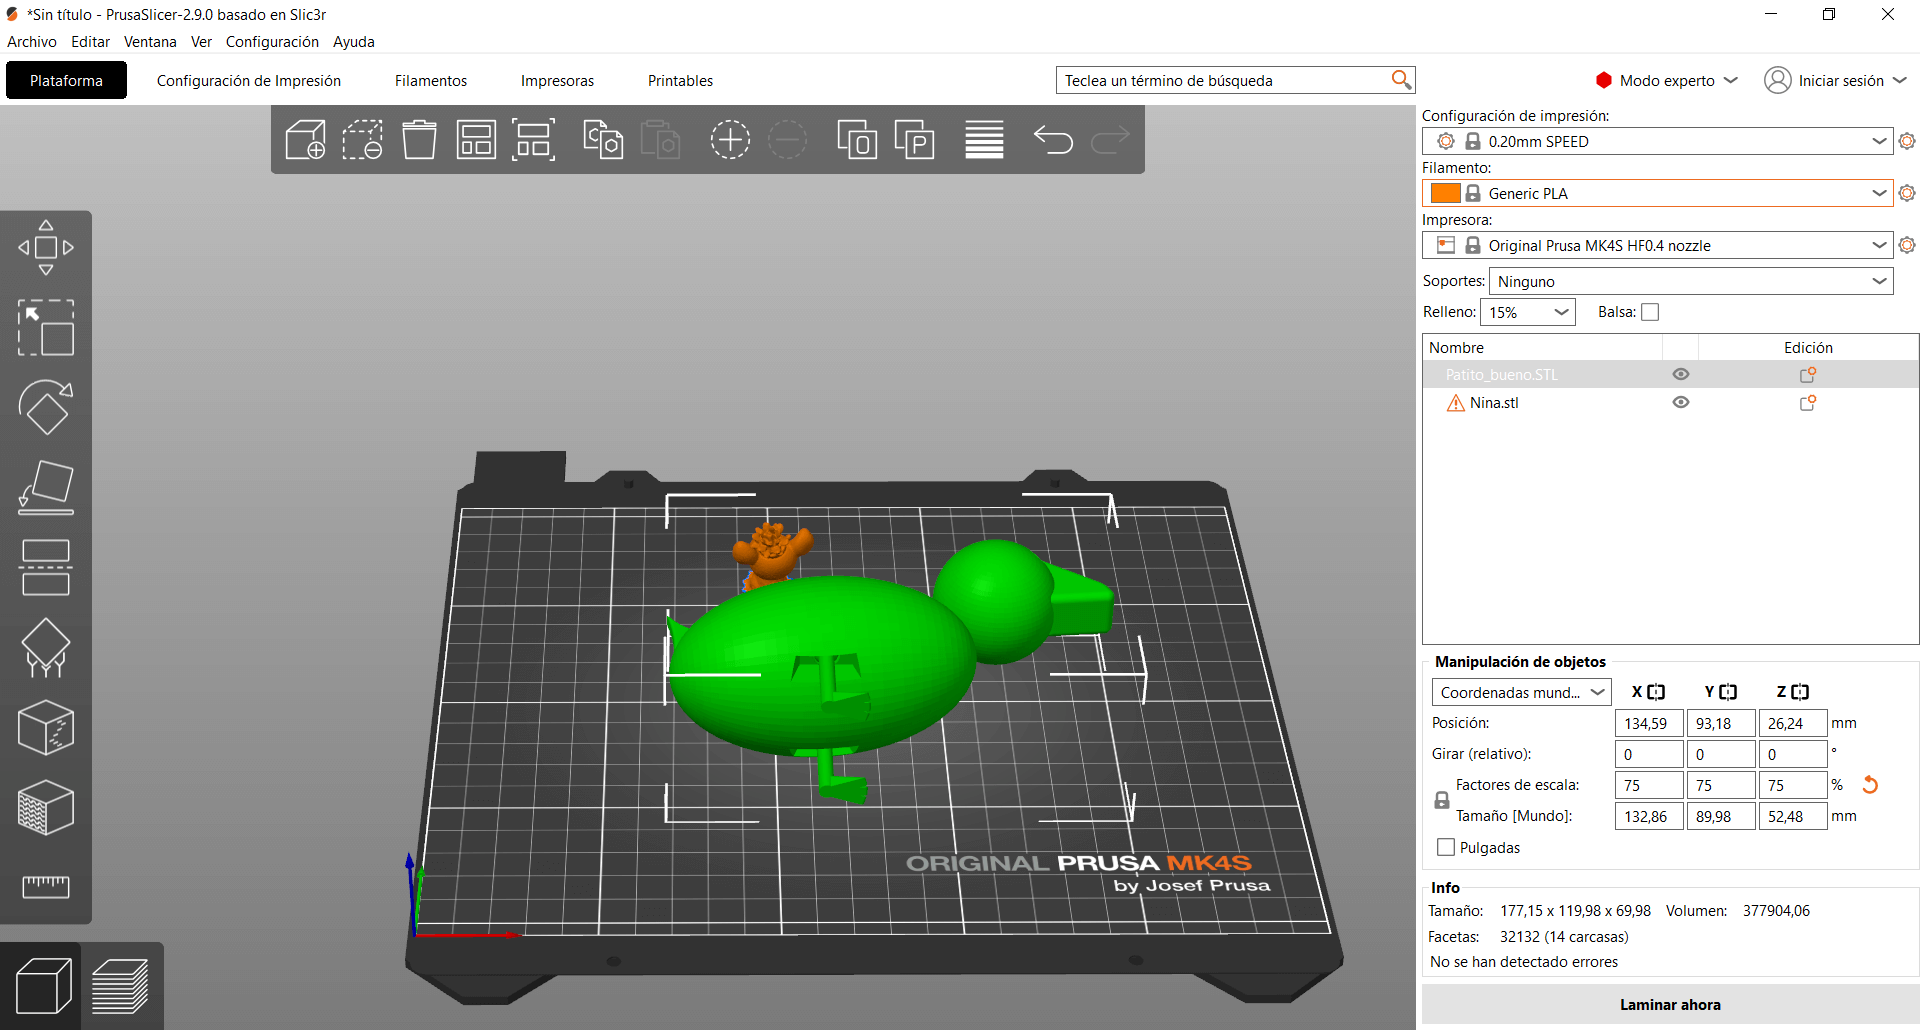Image resolution: width=1920 pixels, height=1030 pixels.
Task: Open the Configuración menu
Action: pyautogui.click(x=272, y=42)
